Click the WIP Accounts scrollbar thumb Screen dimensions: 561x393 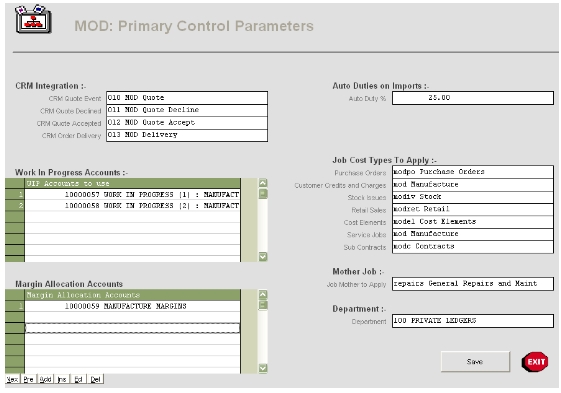coord(263,194)
